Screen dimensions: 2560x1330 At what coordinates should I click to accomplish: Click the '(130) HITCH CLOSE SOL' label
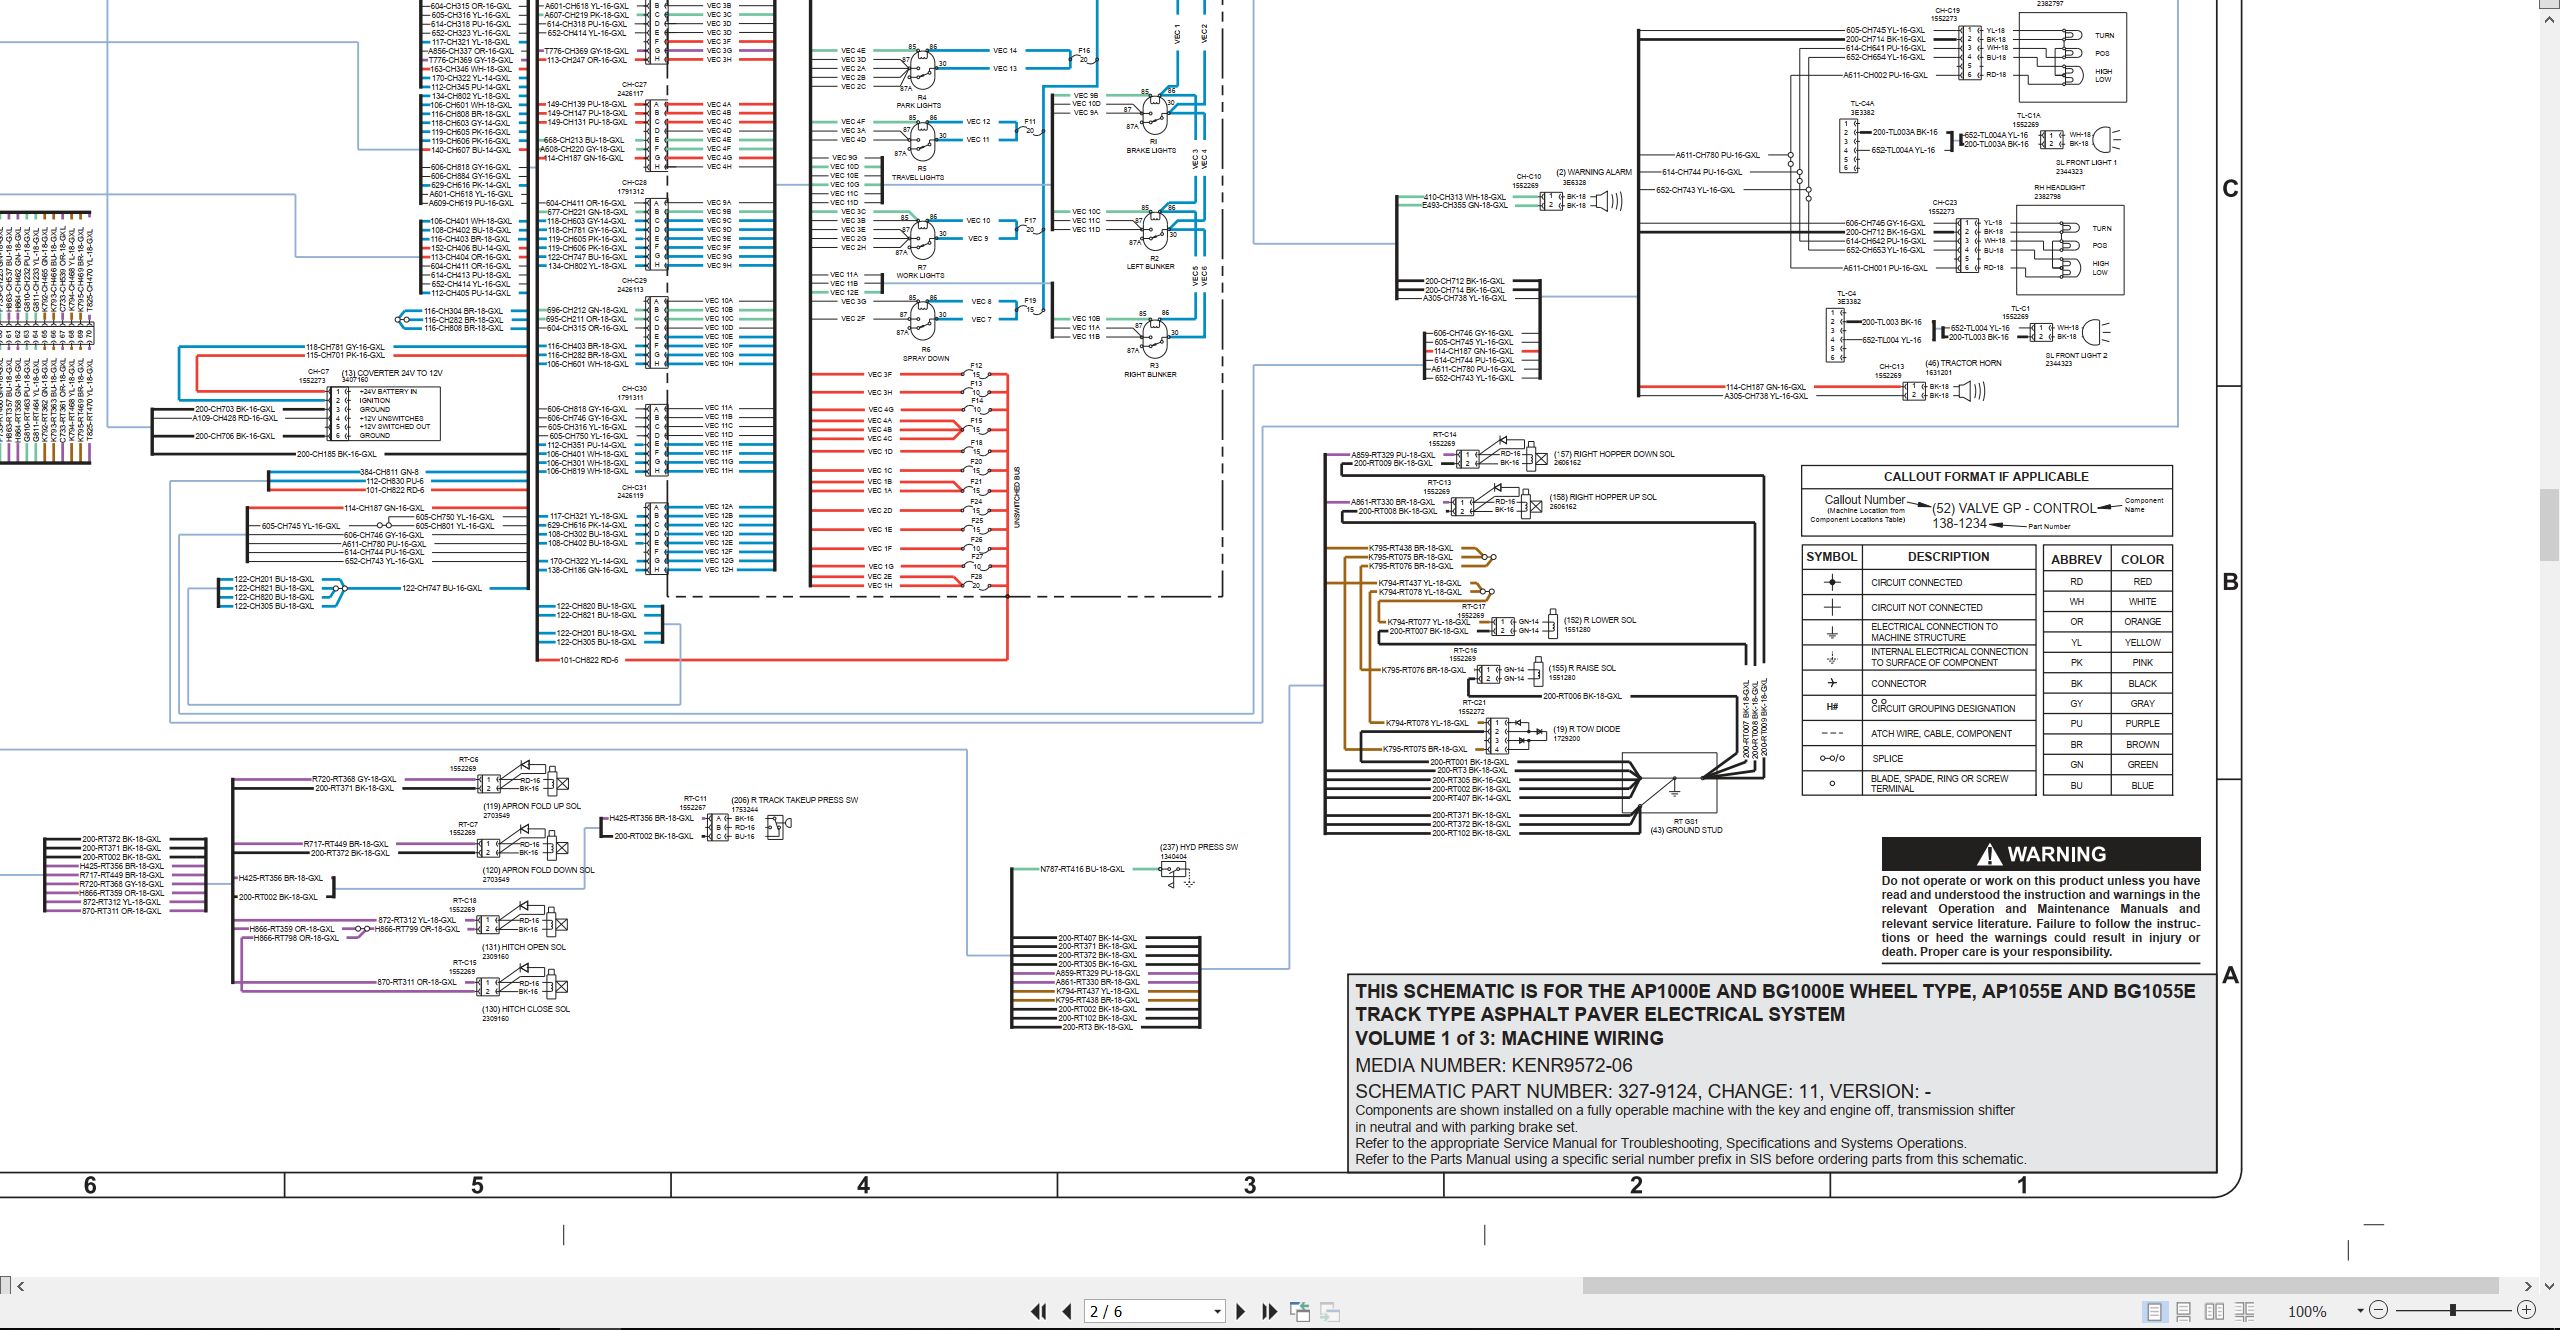tap(526, 1009)
